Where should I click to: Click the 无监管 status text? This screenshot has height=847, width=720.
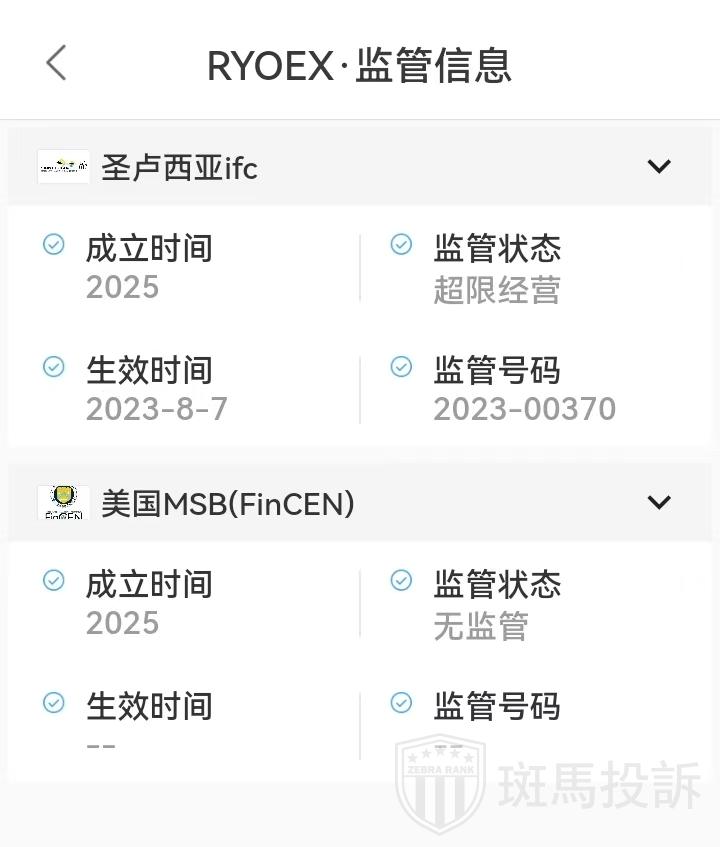click(480, 627)
